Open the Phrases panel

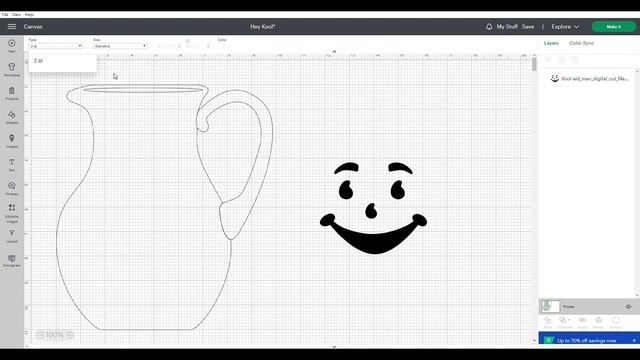coord(12,188)
